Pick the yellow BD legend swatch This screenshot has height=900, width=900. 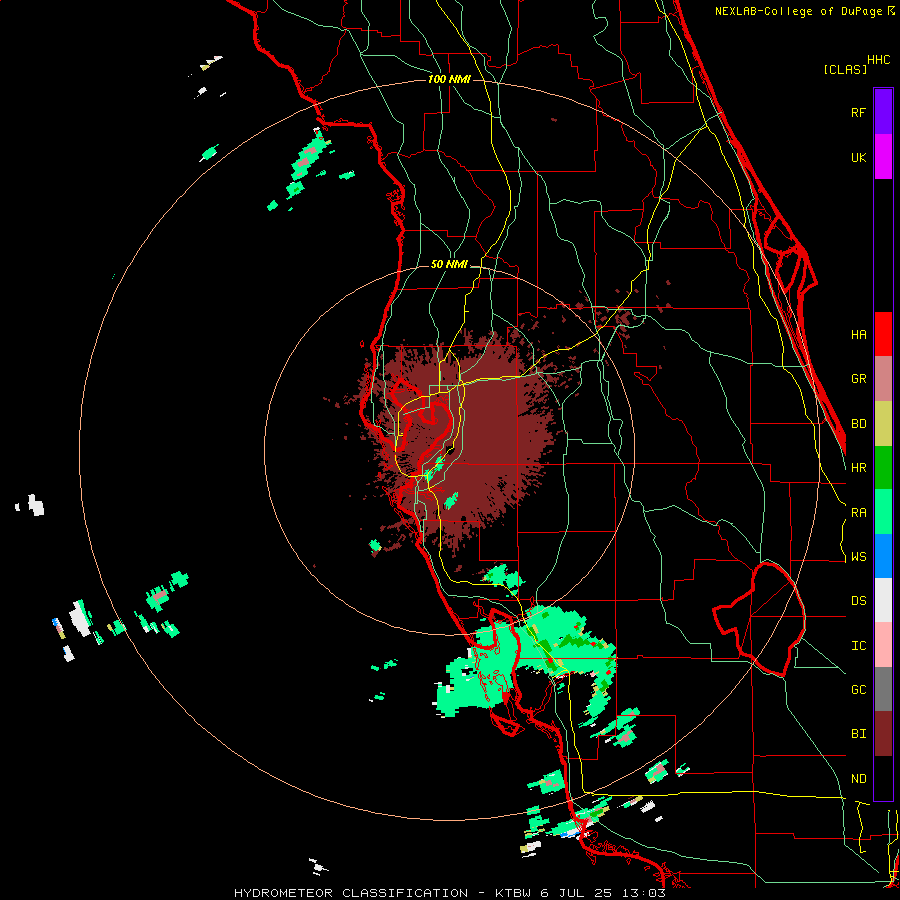883,424
